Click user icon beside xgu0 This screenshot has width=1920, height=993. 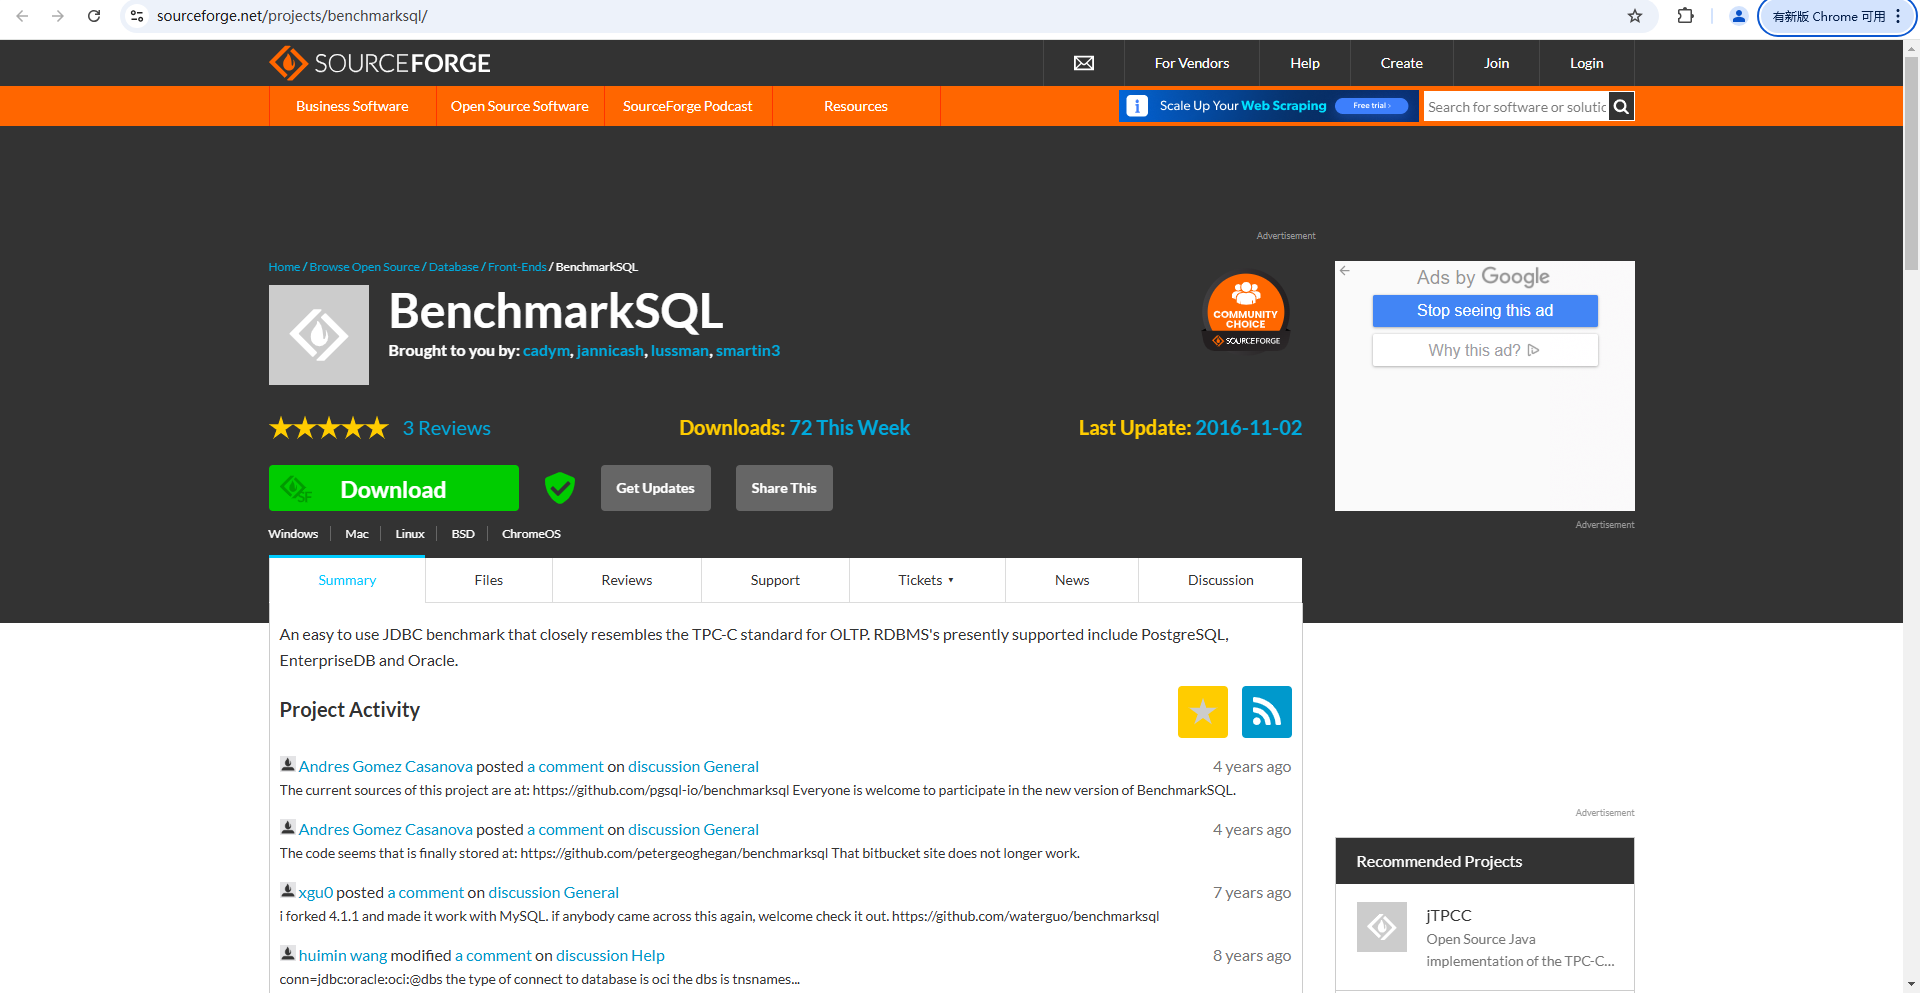pyautogui.click(x=288, y=891)
